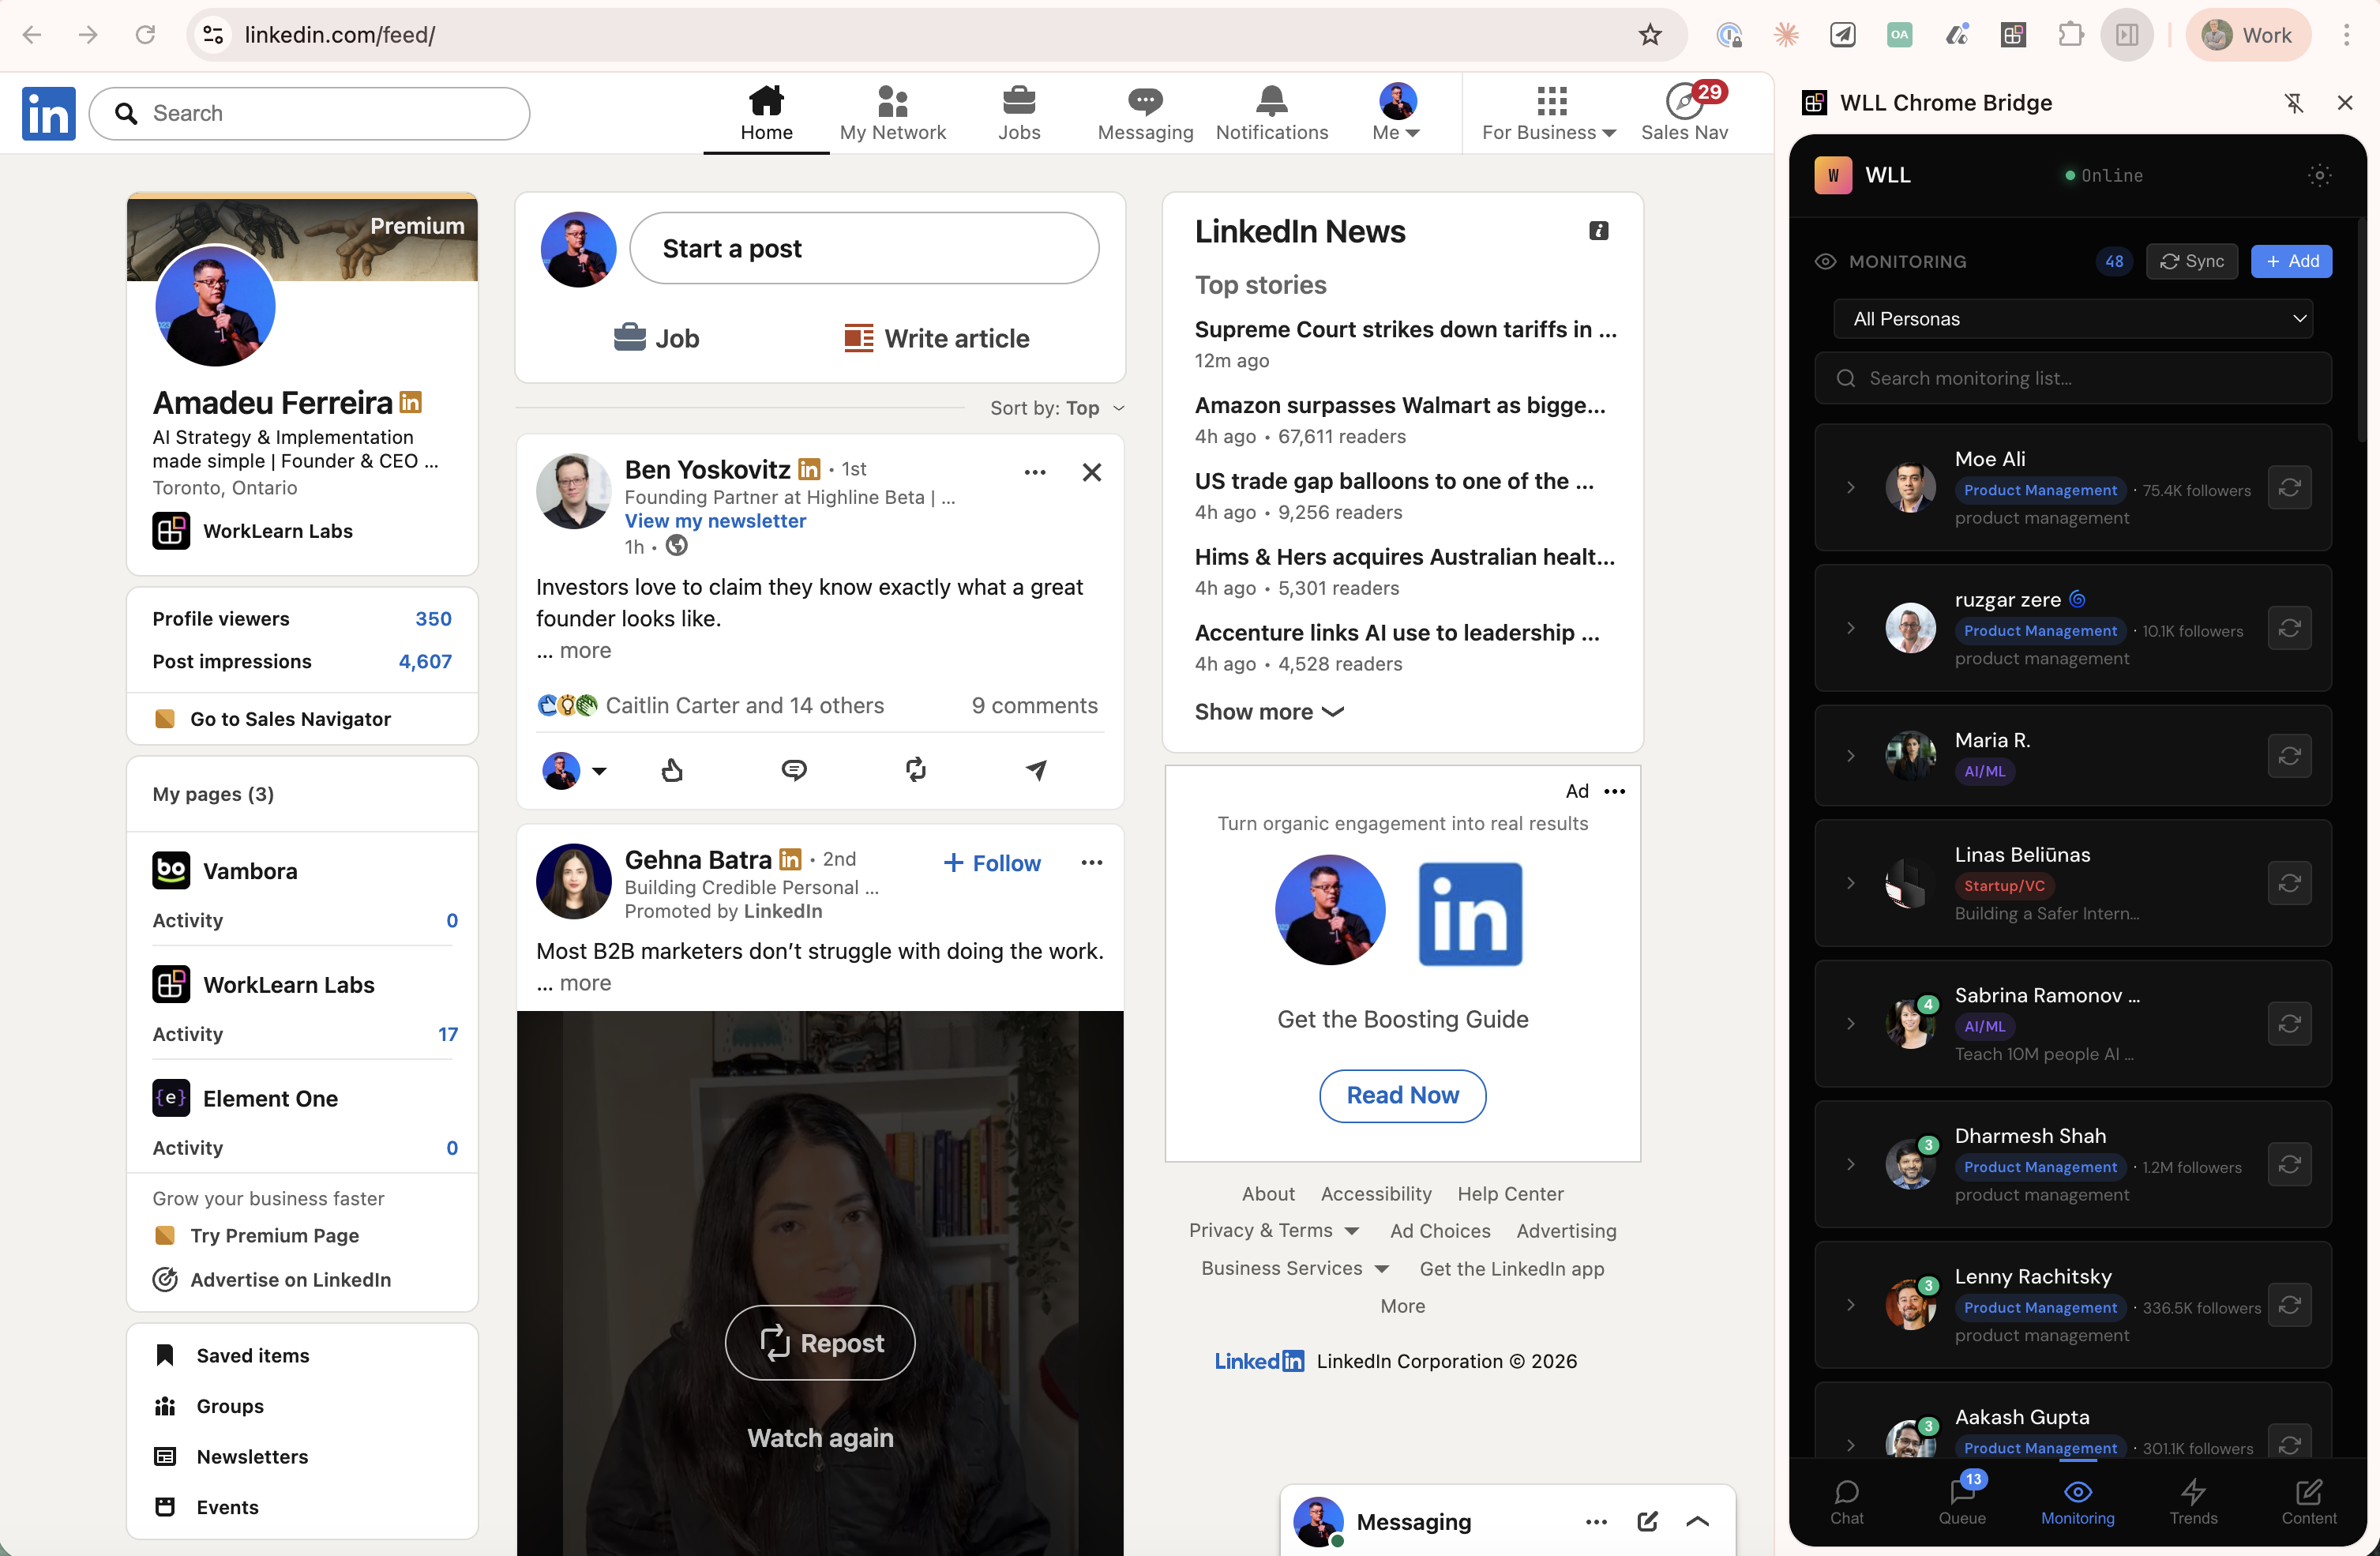Toggle the pin on WLL Chrome Bridge

[x=2295, y=103]
